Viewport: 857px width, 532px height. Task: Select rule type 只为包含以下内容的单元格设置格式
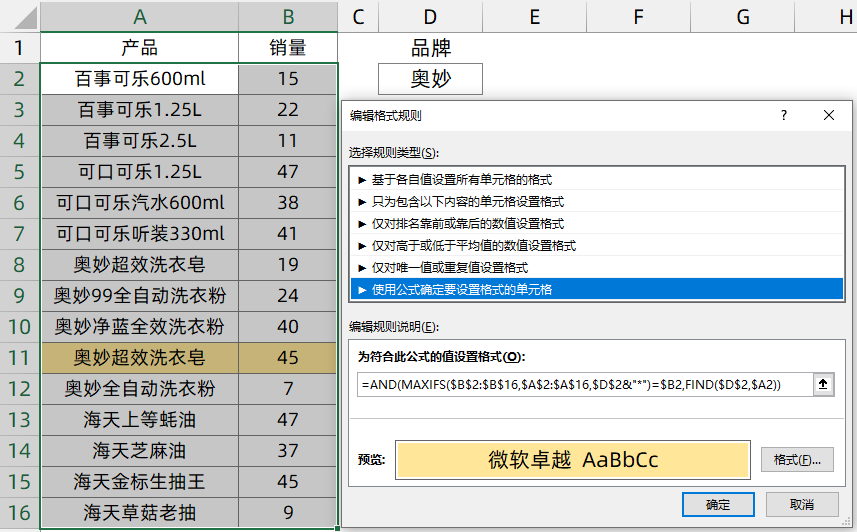597,201
